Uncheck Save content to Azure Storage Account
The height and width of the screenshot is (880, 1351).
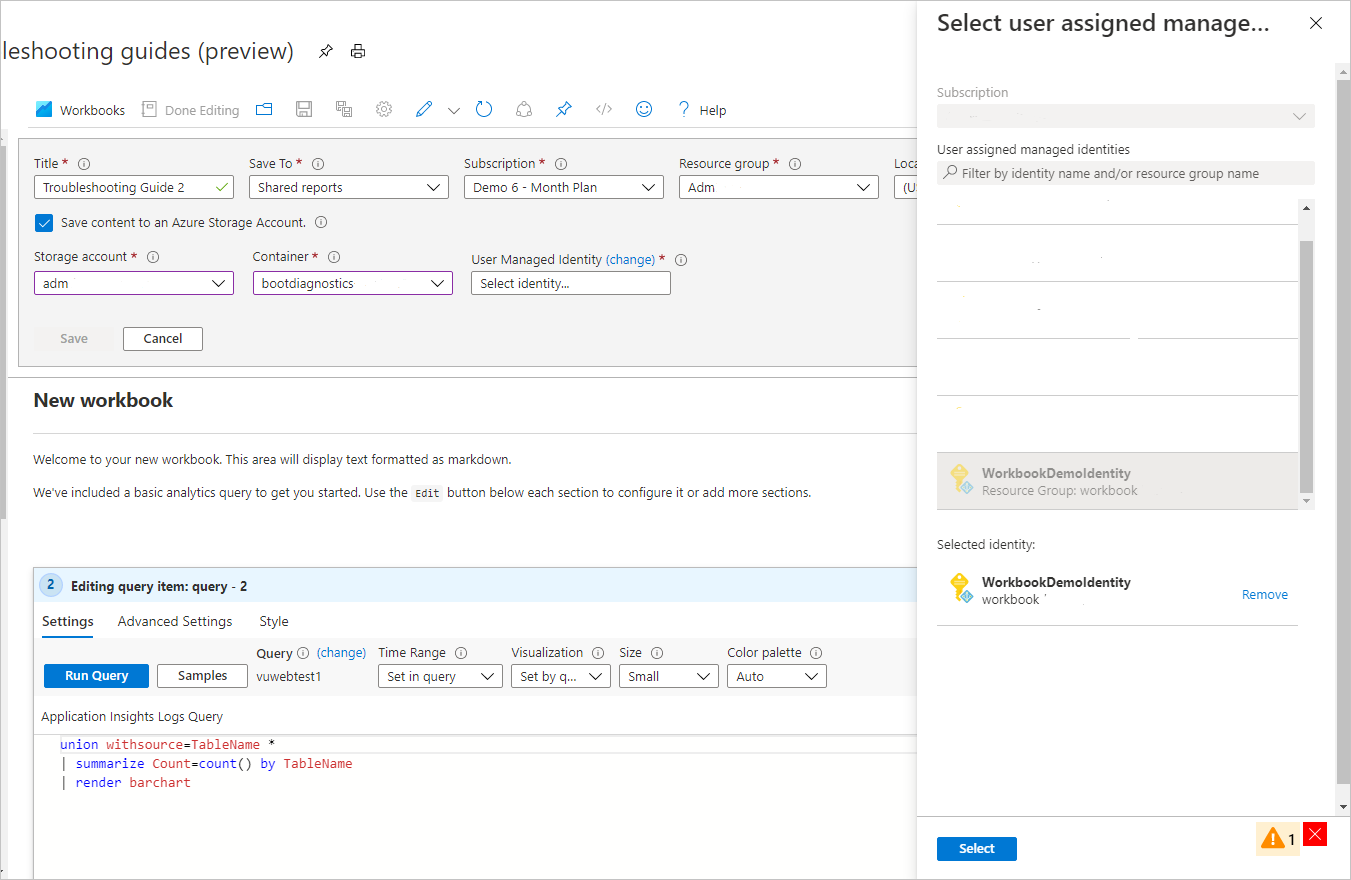(44, 223)
